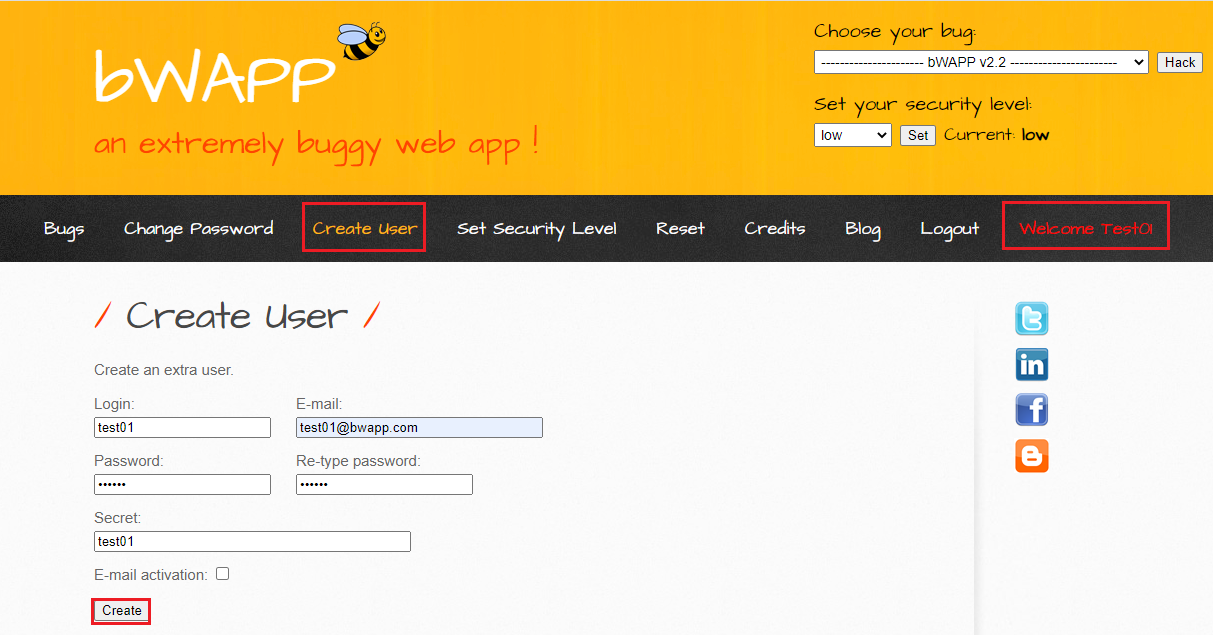Click the 'Choose your bug:' label
The width and height of the screenshot is (1213, 635).
point(895,32)
